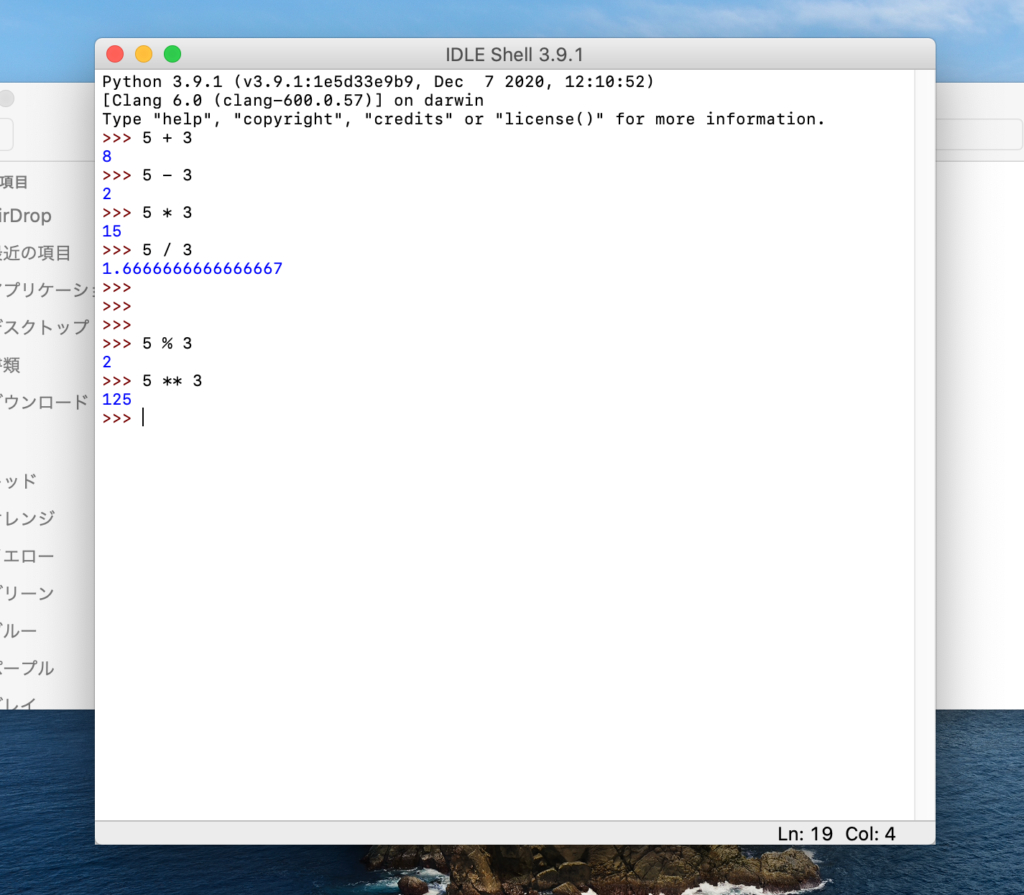
Task: Click the IDLE Shell 3.9.1 title bar
Action: pos(514,54)
